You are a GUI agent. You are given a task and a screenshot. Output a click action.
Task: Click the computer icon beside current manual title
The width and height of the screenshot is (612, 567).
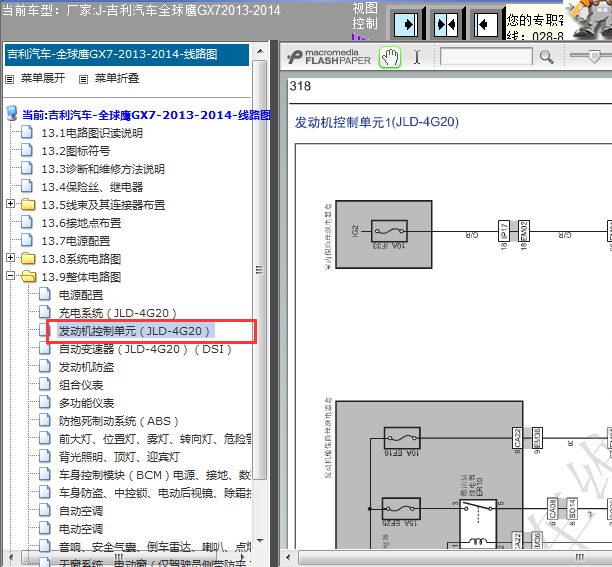12,114
